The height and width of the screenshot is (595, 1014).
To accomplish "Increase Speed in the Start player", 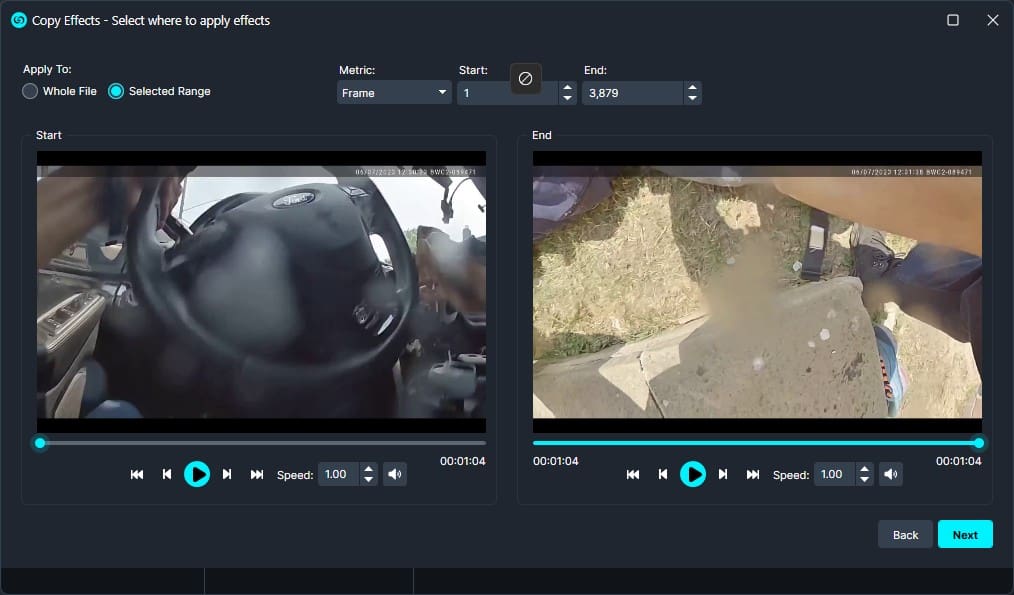I will coord(369,469).
